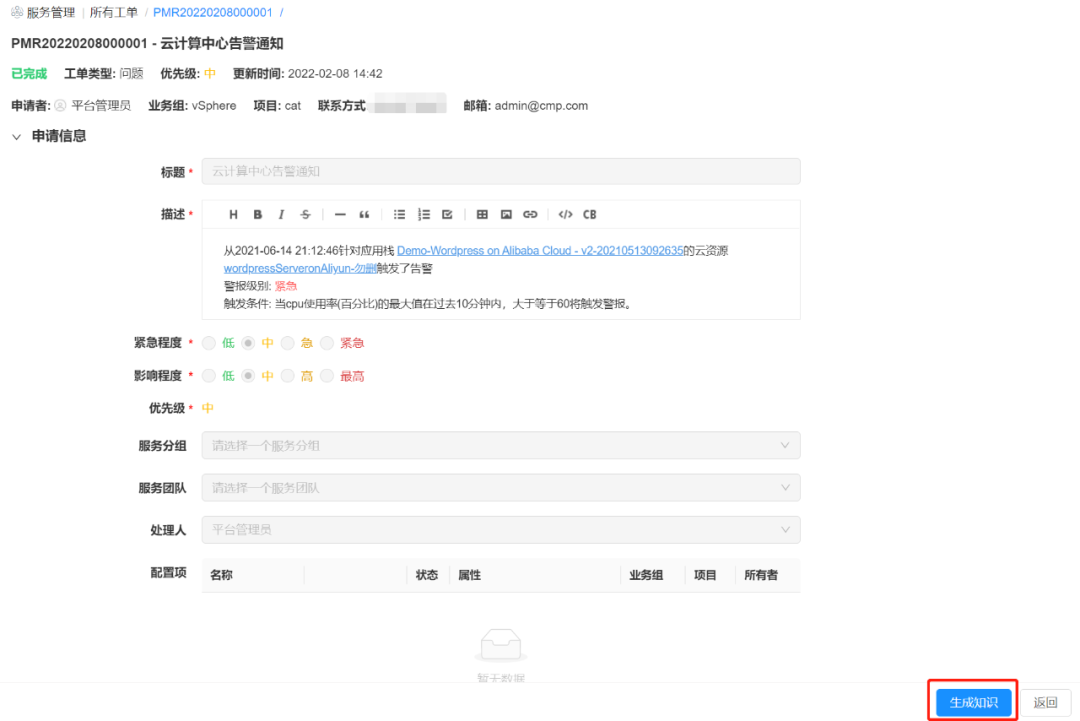
Task: Collapse the 申请信息 section
Action: (17, 135)
